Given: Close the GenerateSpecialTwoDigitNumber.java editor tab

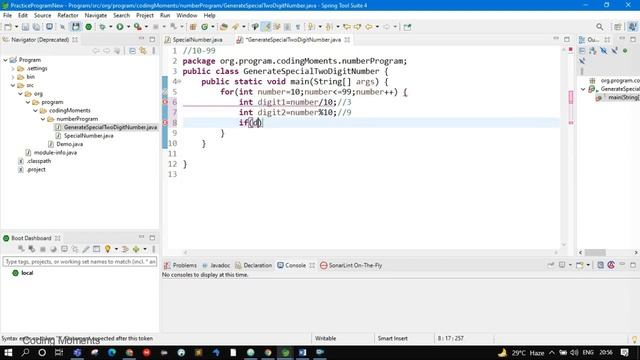Looking at the screenshot, I should [347, 40].
